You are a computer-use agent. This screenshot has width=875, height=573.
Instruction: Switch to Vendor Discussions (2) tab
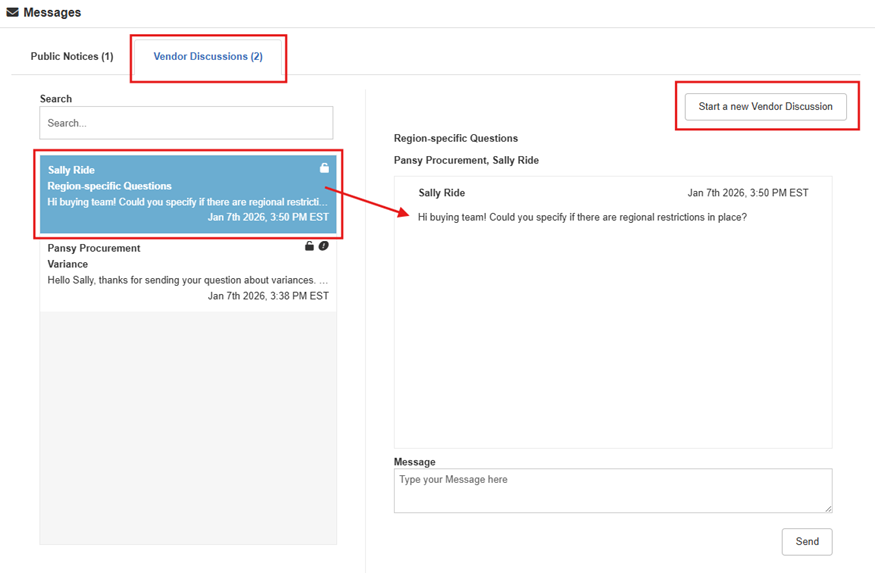pyautogui.click(x=208, y=56)
